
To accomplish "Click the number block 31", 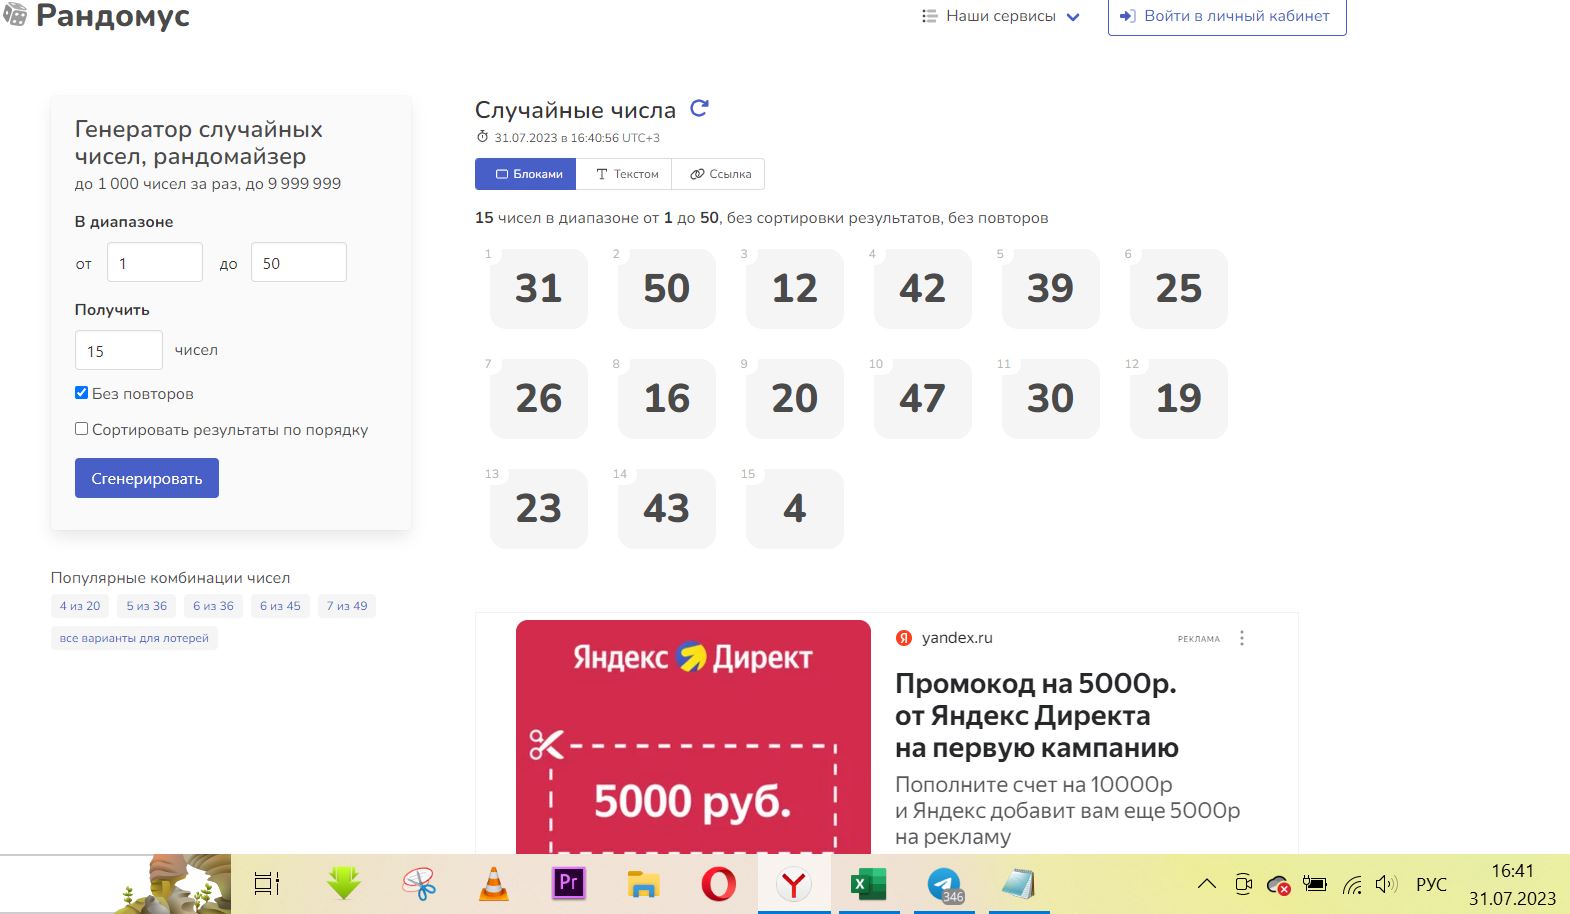I will 539,288.
